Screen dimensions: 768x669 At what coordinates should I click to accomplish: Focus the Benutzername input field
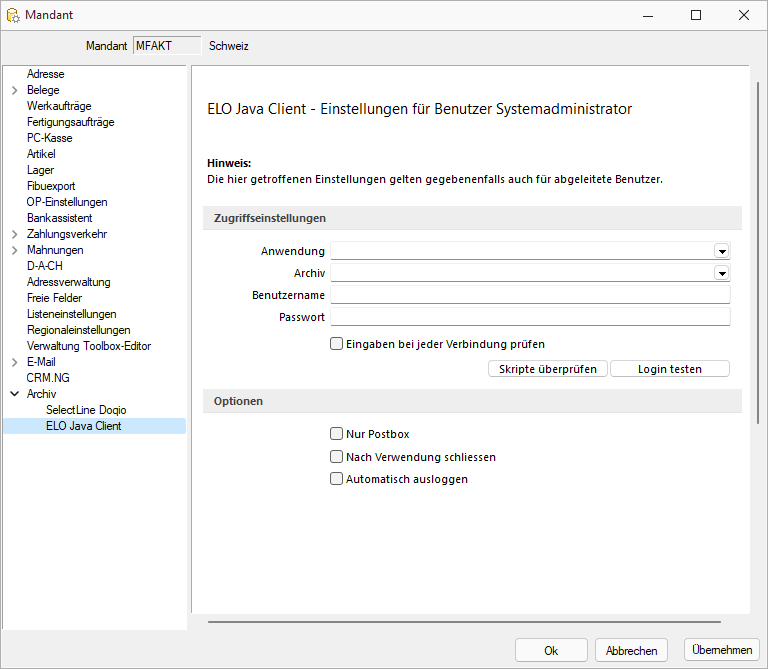tap(530, 295)
